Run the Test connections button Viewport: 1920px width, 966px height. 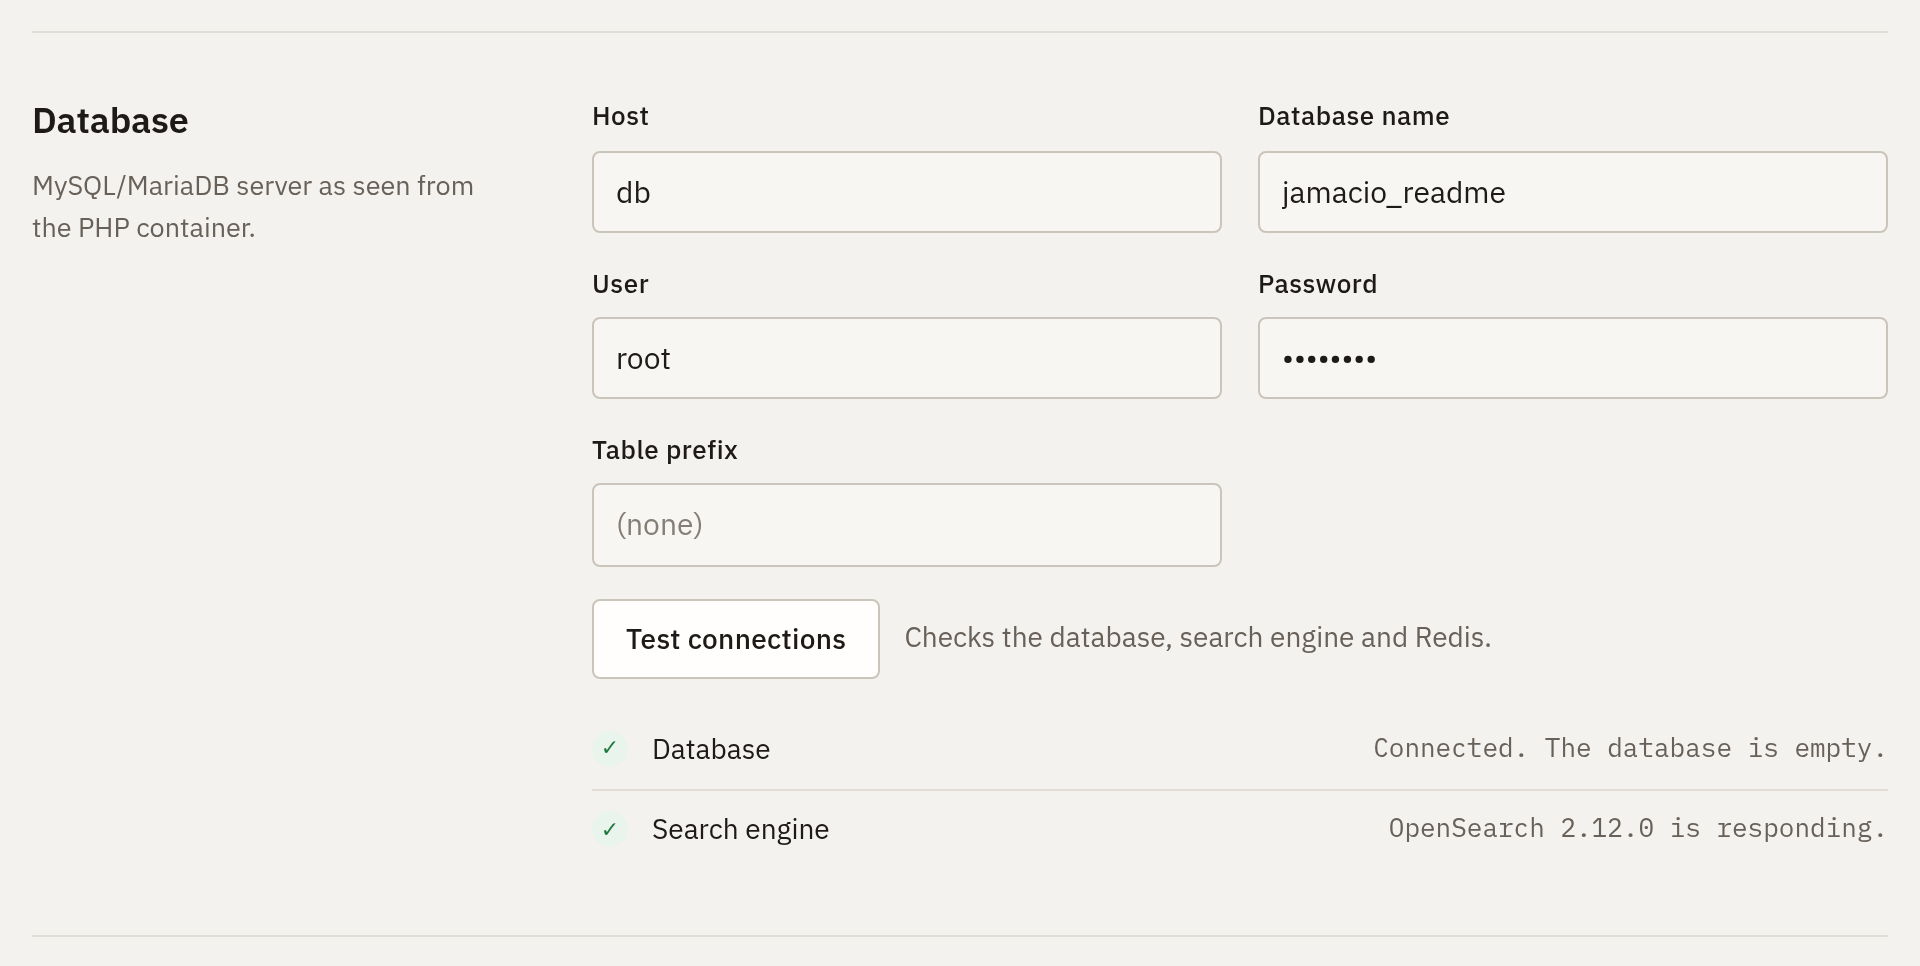(736, 639)
